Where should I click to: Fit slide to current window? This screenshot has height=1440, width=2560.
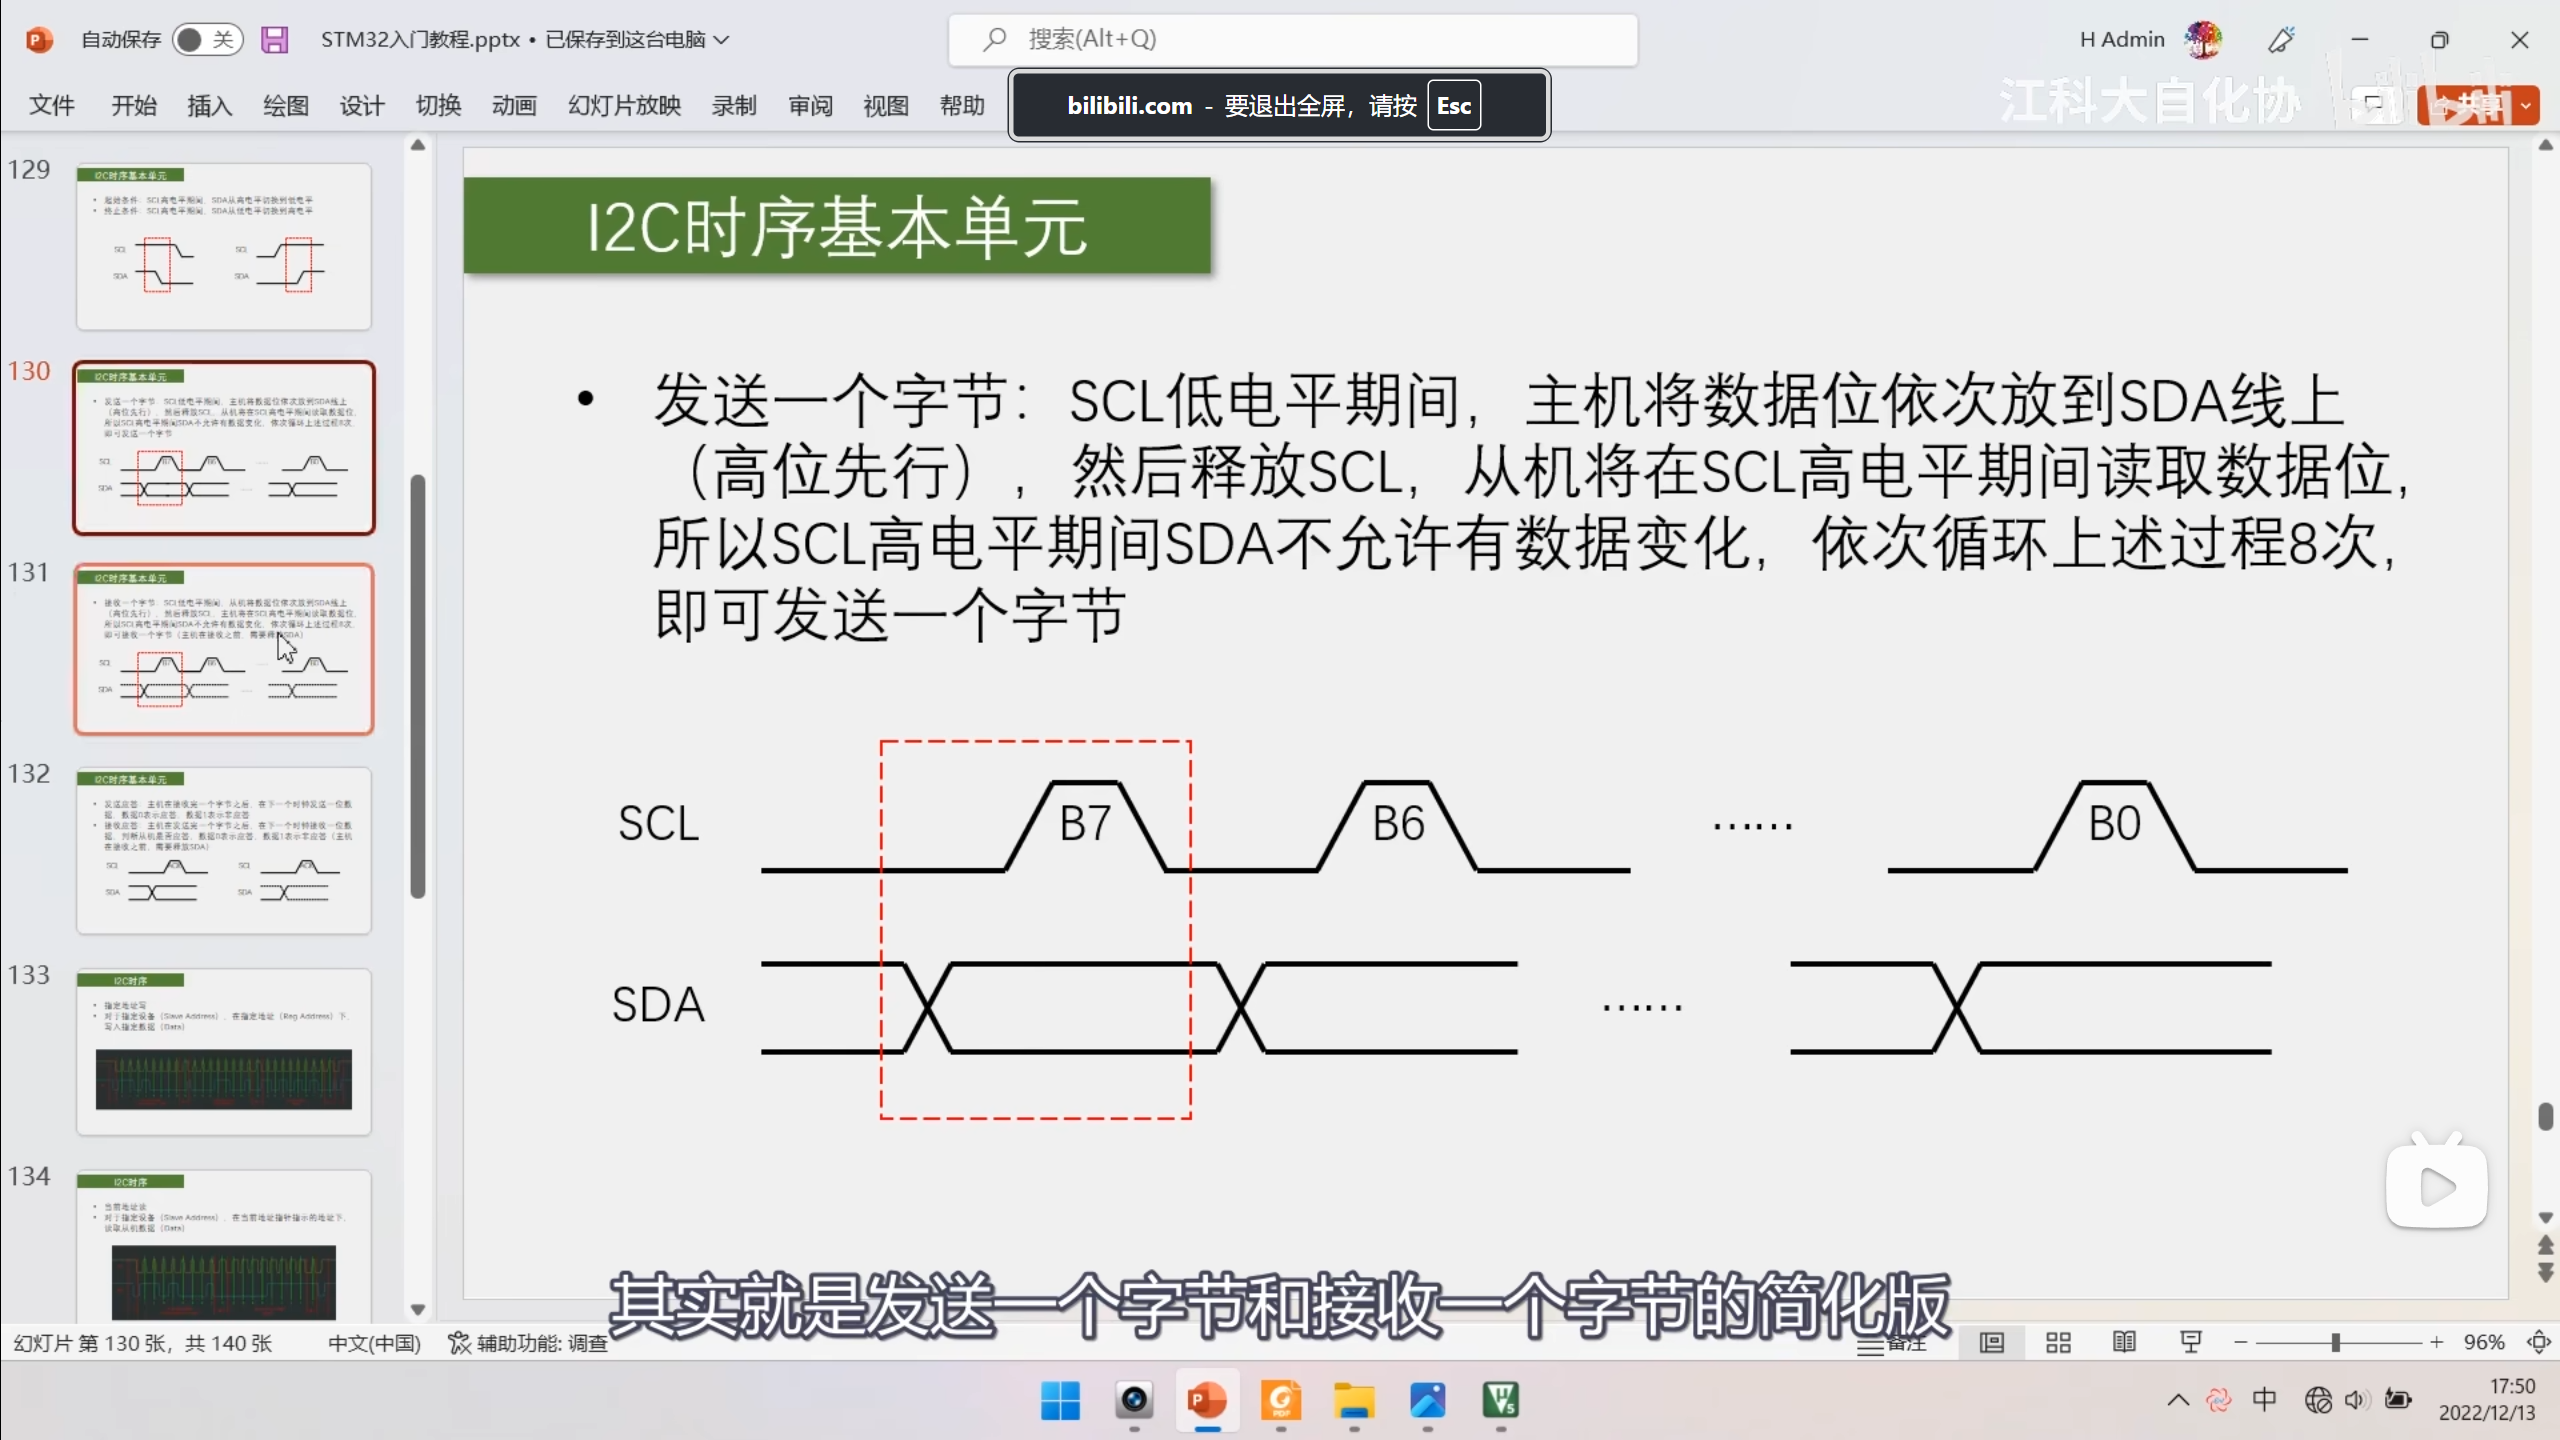2538,1343
